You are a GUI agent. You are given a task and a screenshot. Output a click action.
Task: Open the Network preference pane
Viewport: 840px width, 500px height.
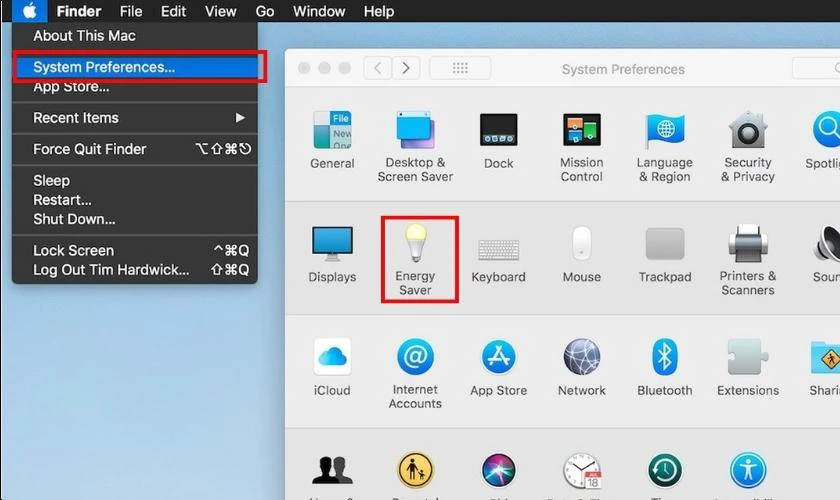point(582,367)
